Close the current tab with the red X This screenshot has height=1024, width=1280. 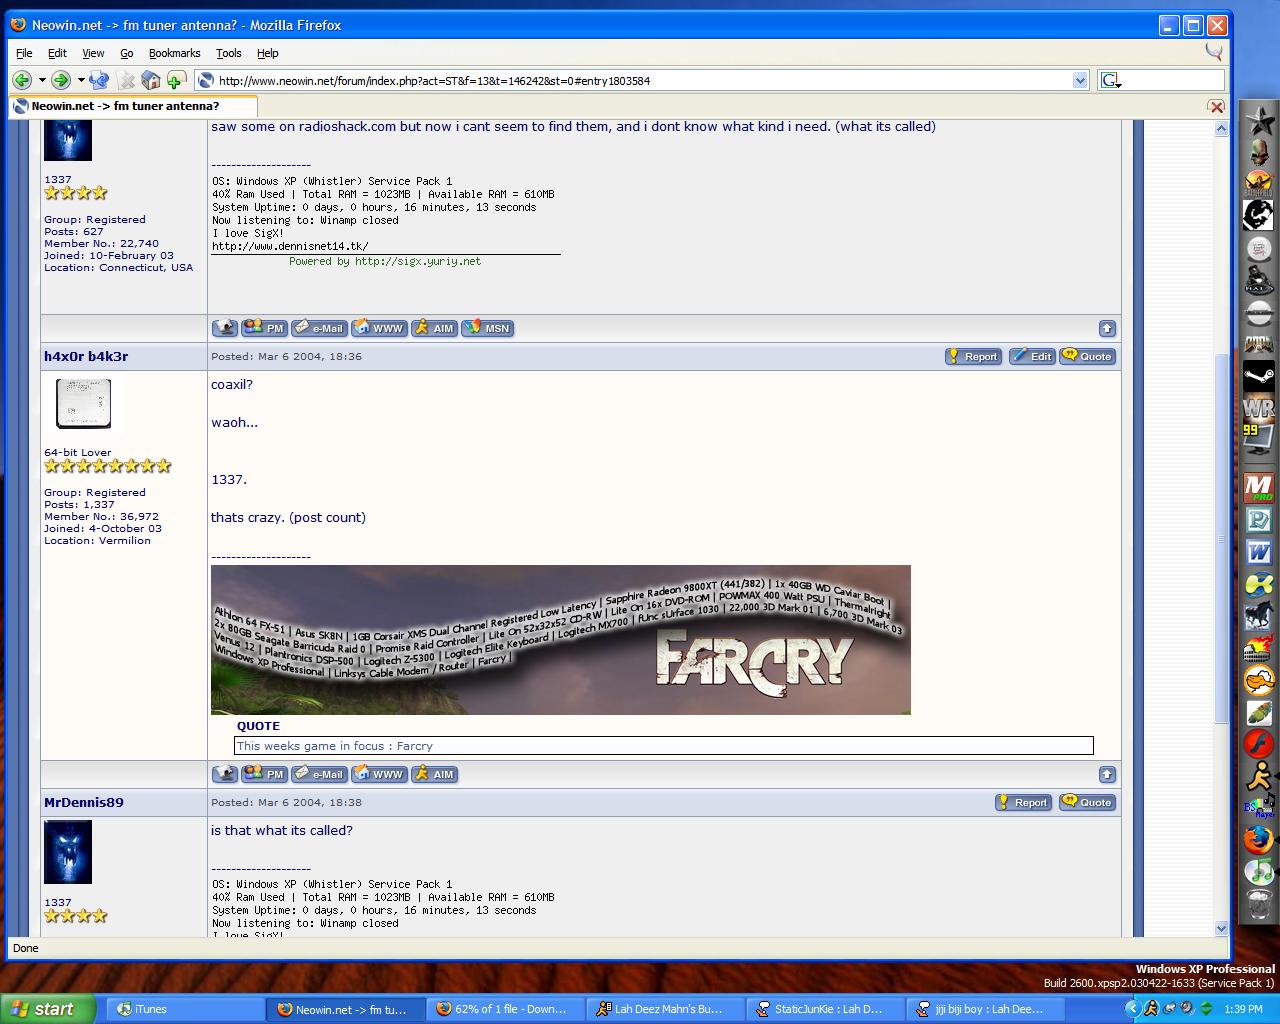(x=1216, y=106)
